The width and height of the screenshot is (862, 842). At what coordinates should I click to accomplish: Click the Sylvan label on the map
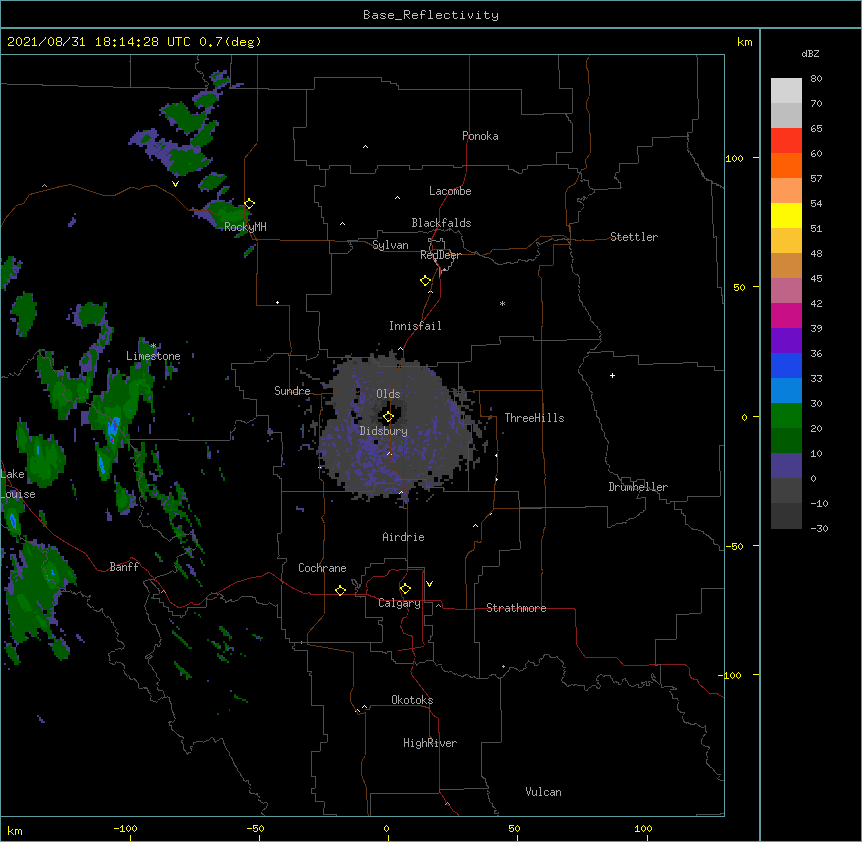[390, 245]
